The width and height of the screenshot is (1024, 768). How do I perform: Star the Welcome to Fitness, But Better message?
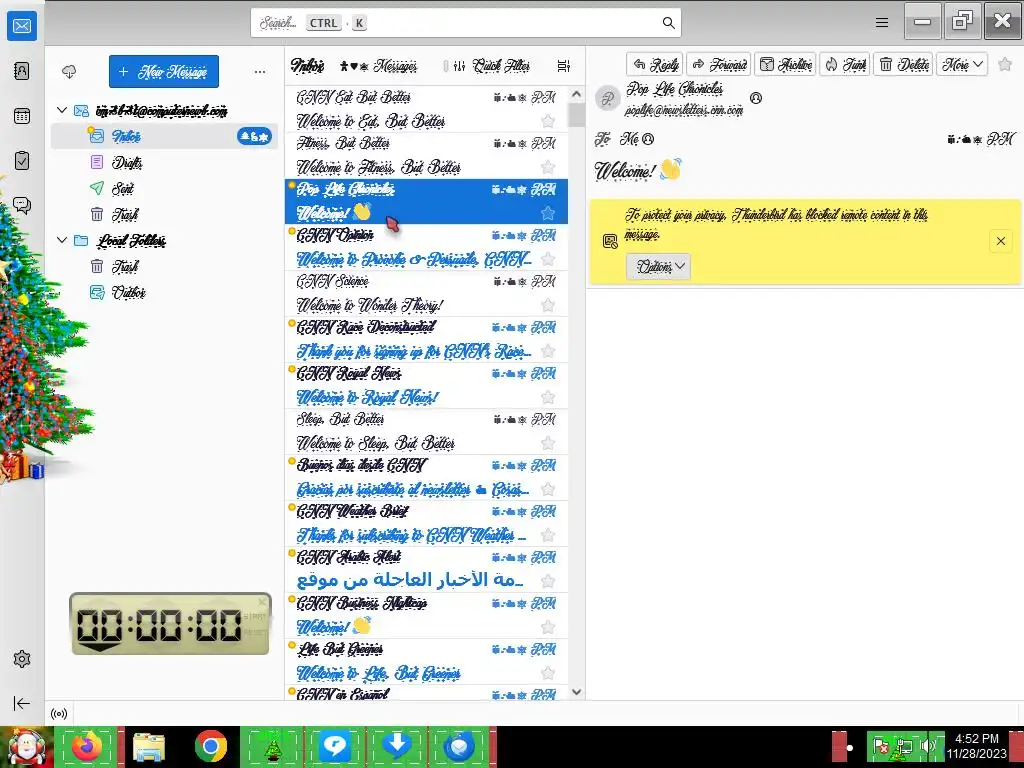point(548,167)
